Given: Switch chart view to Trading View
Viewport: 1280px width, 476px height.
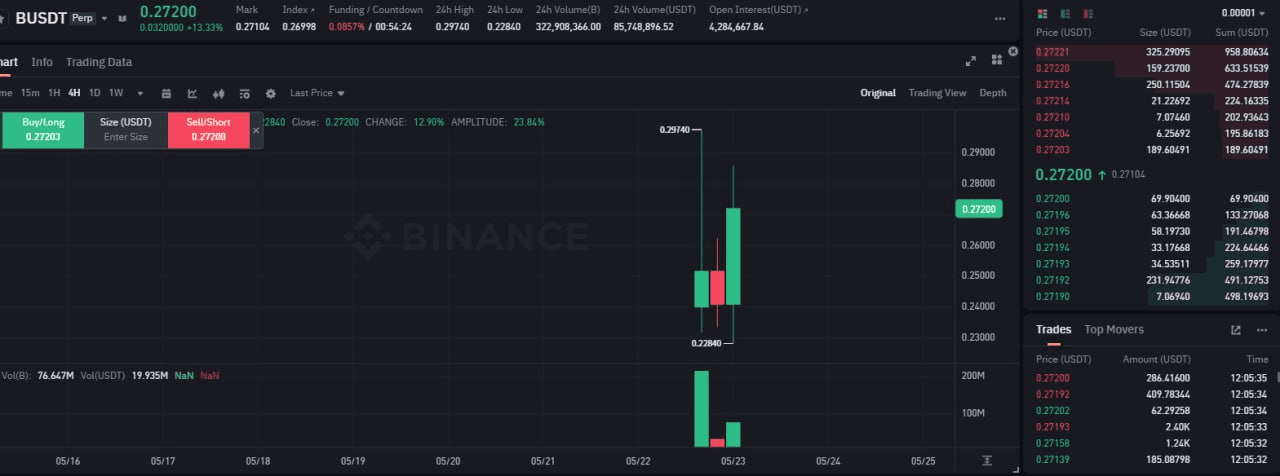Looking at the screenshot, I should [x=937, y=93].
